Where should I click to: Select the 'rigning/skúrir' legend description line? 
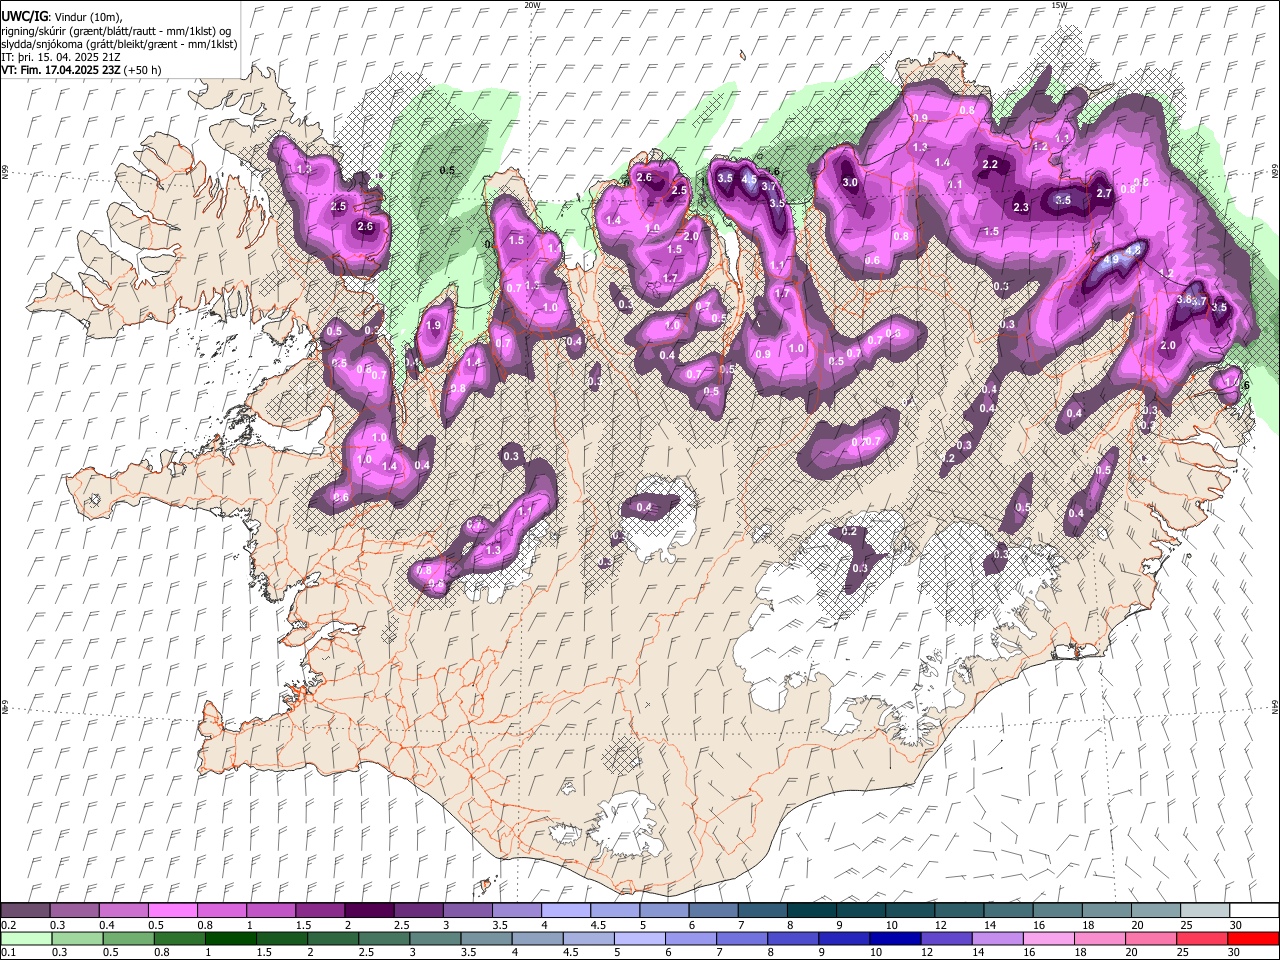coord(116,31)
